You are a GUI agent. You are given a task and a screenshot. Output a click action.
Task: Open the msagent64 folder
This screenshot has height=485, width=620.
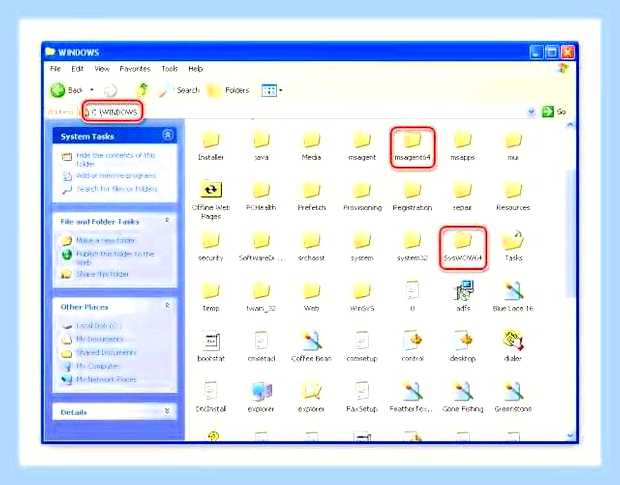tap(412, 147)
